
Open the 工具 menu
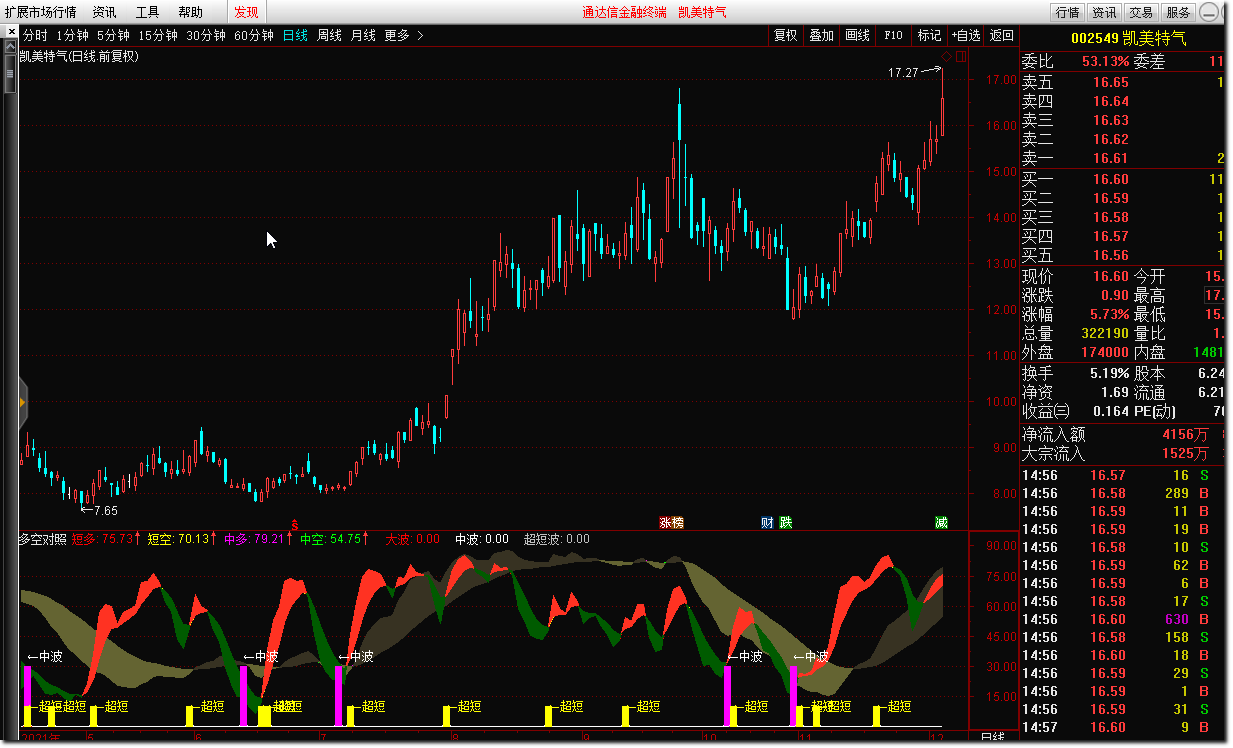tap(147, 12)
